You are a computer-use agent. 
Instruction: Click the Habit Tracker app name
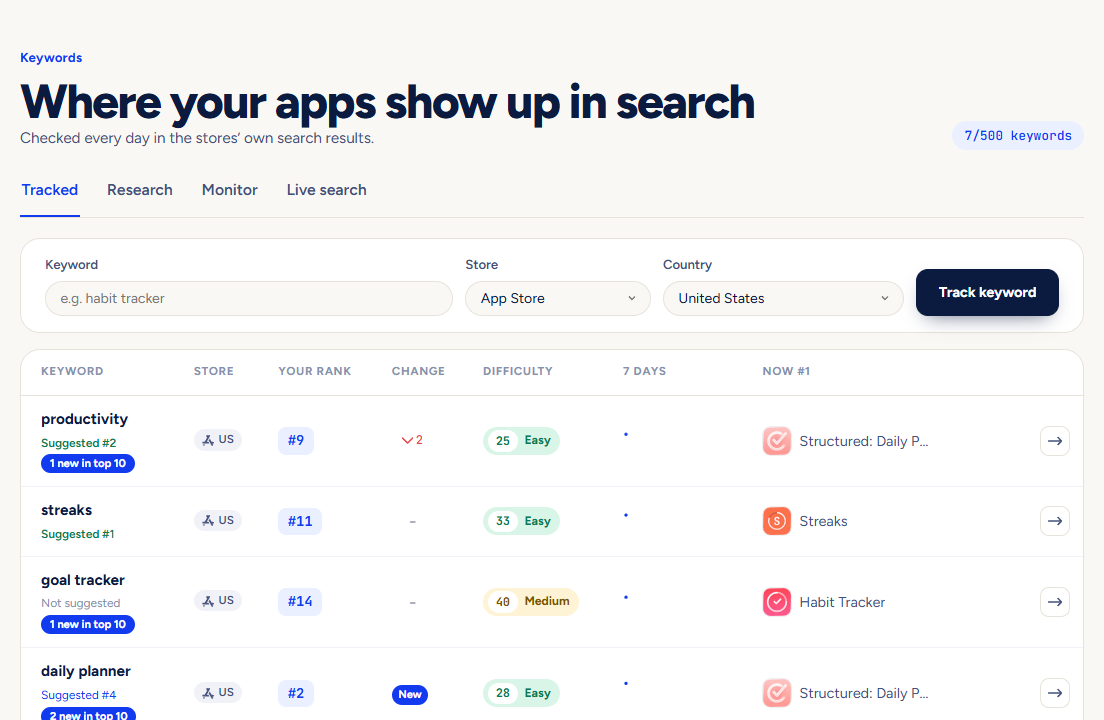click(x=842, y=602)
